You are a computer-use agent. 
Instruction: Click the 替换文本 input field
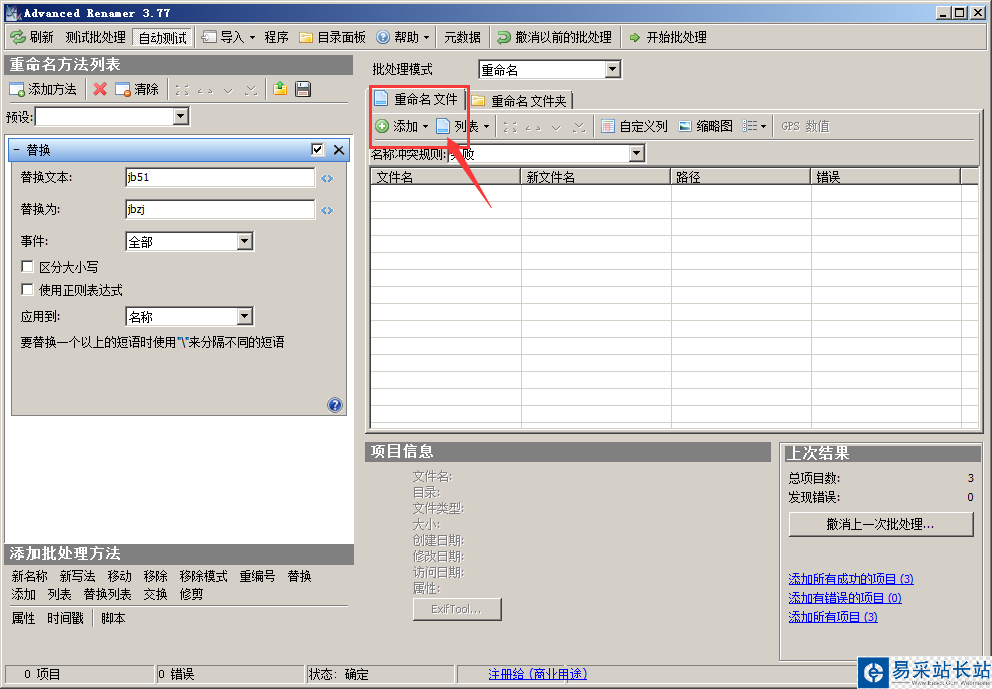click(x=220, y=177)
